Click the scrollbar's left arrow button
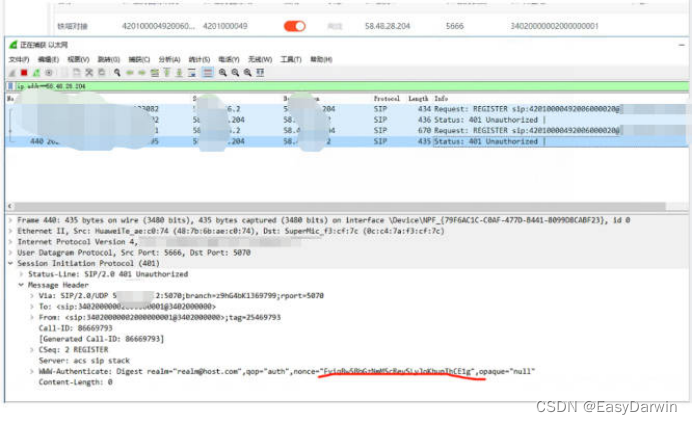The image size is (692, 424). [x=10, y=206]
